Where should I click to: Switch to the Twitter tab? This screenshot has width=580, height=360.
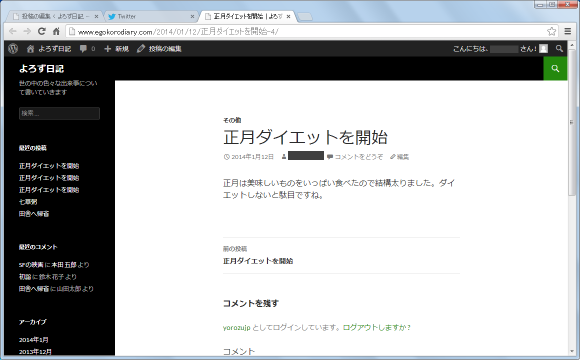150,16
